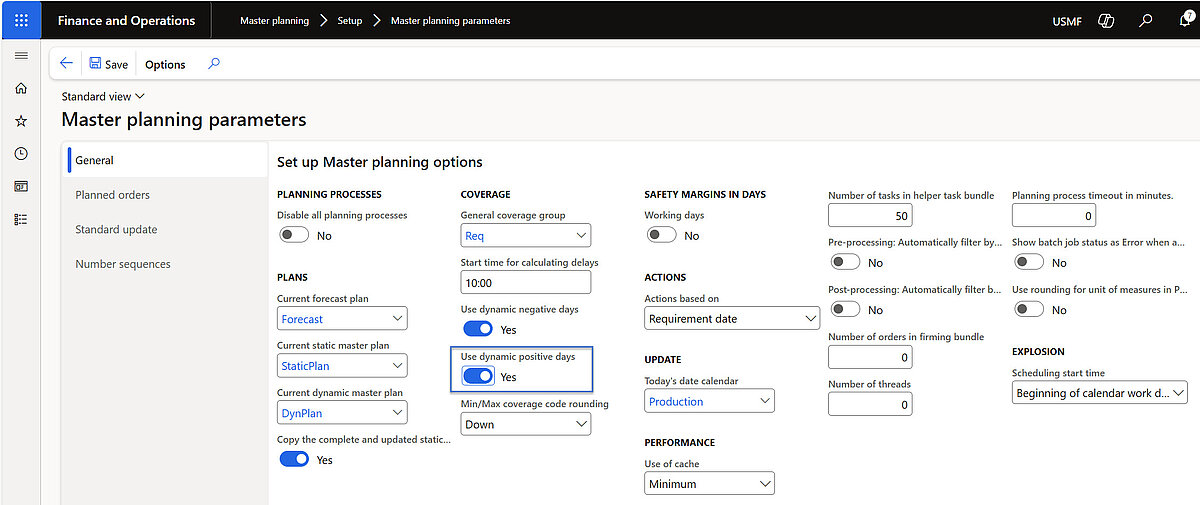The width and height of the screenshot is (1200, 505).
Task: Click the StaticPlan link value
Action: coord(305,366)
